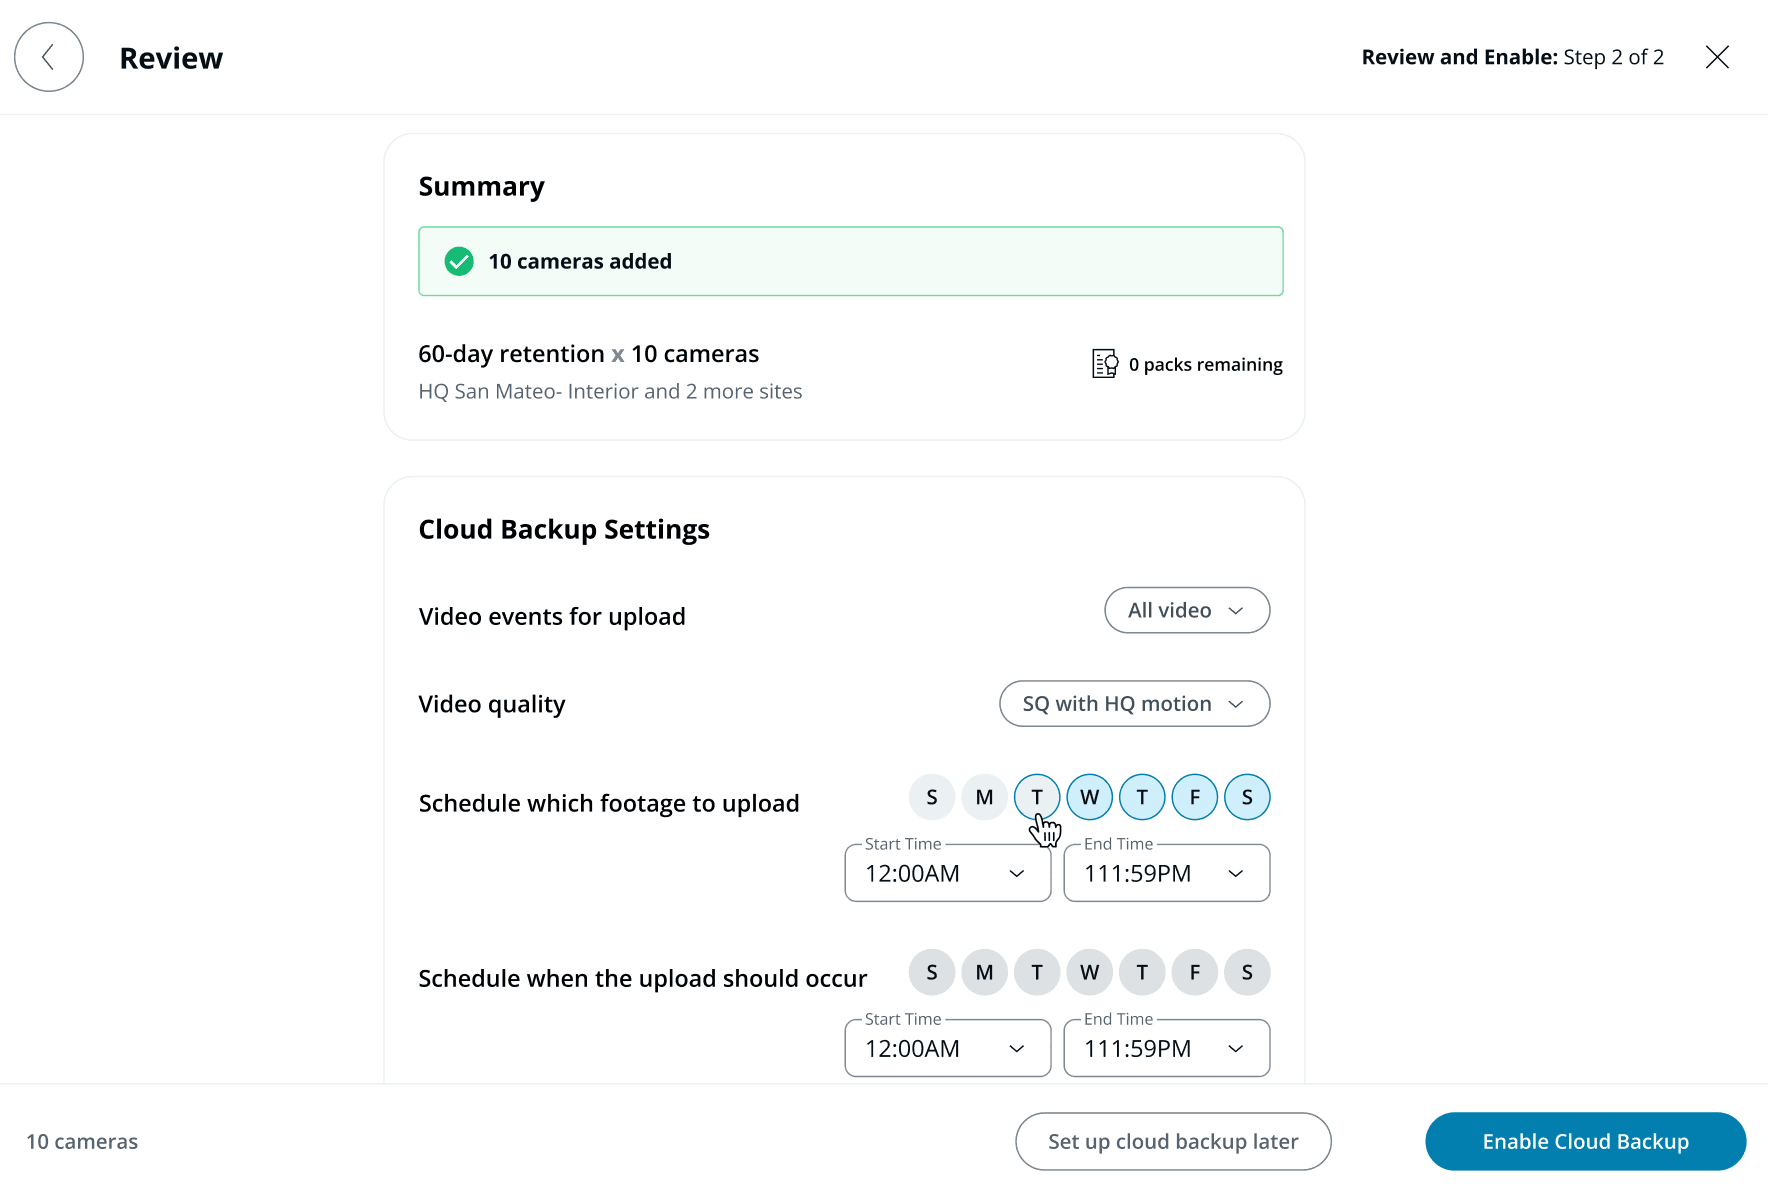Toggle Saturday in upload occurrence schedule

tap(1247, 972)
